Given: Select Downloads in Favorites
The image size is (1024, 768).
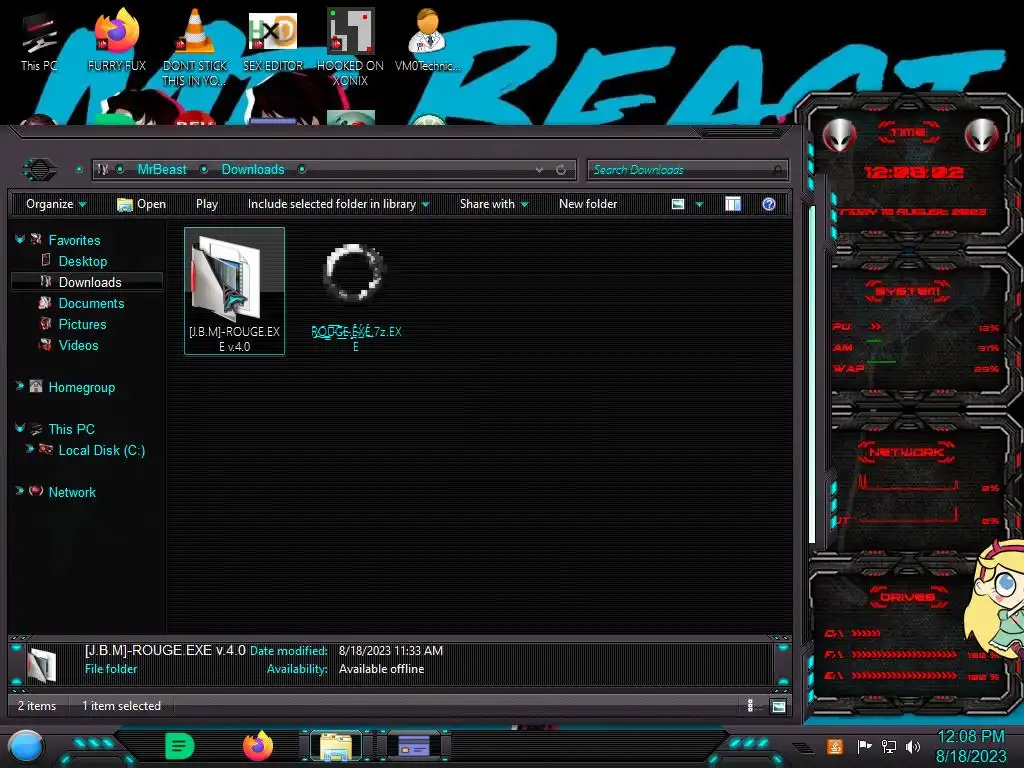Looking at the screenshot, I should (89, 282).
